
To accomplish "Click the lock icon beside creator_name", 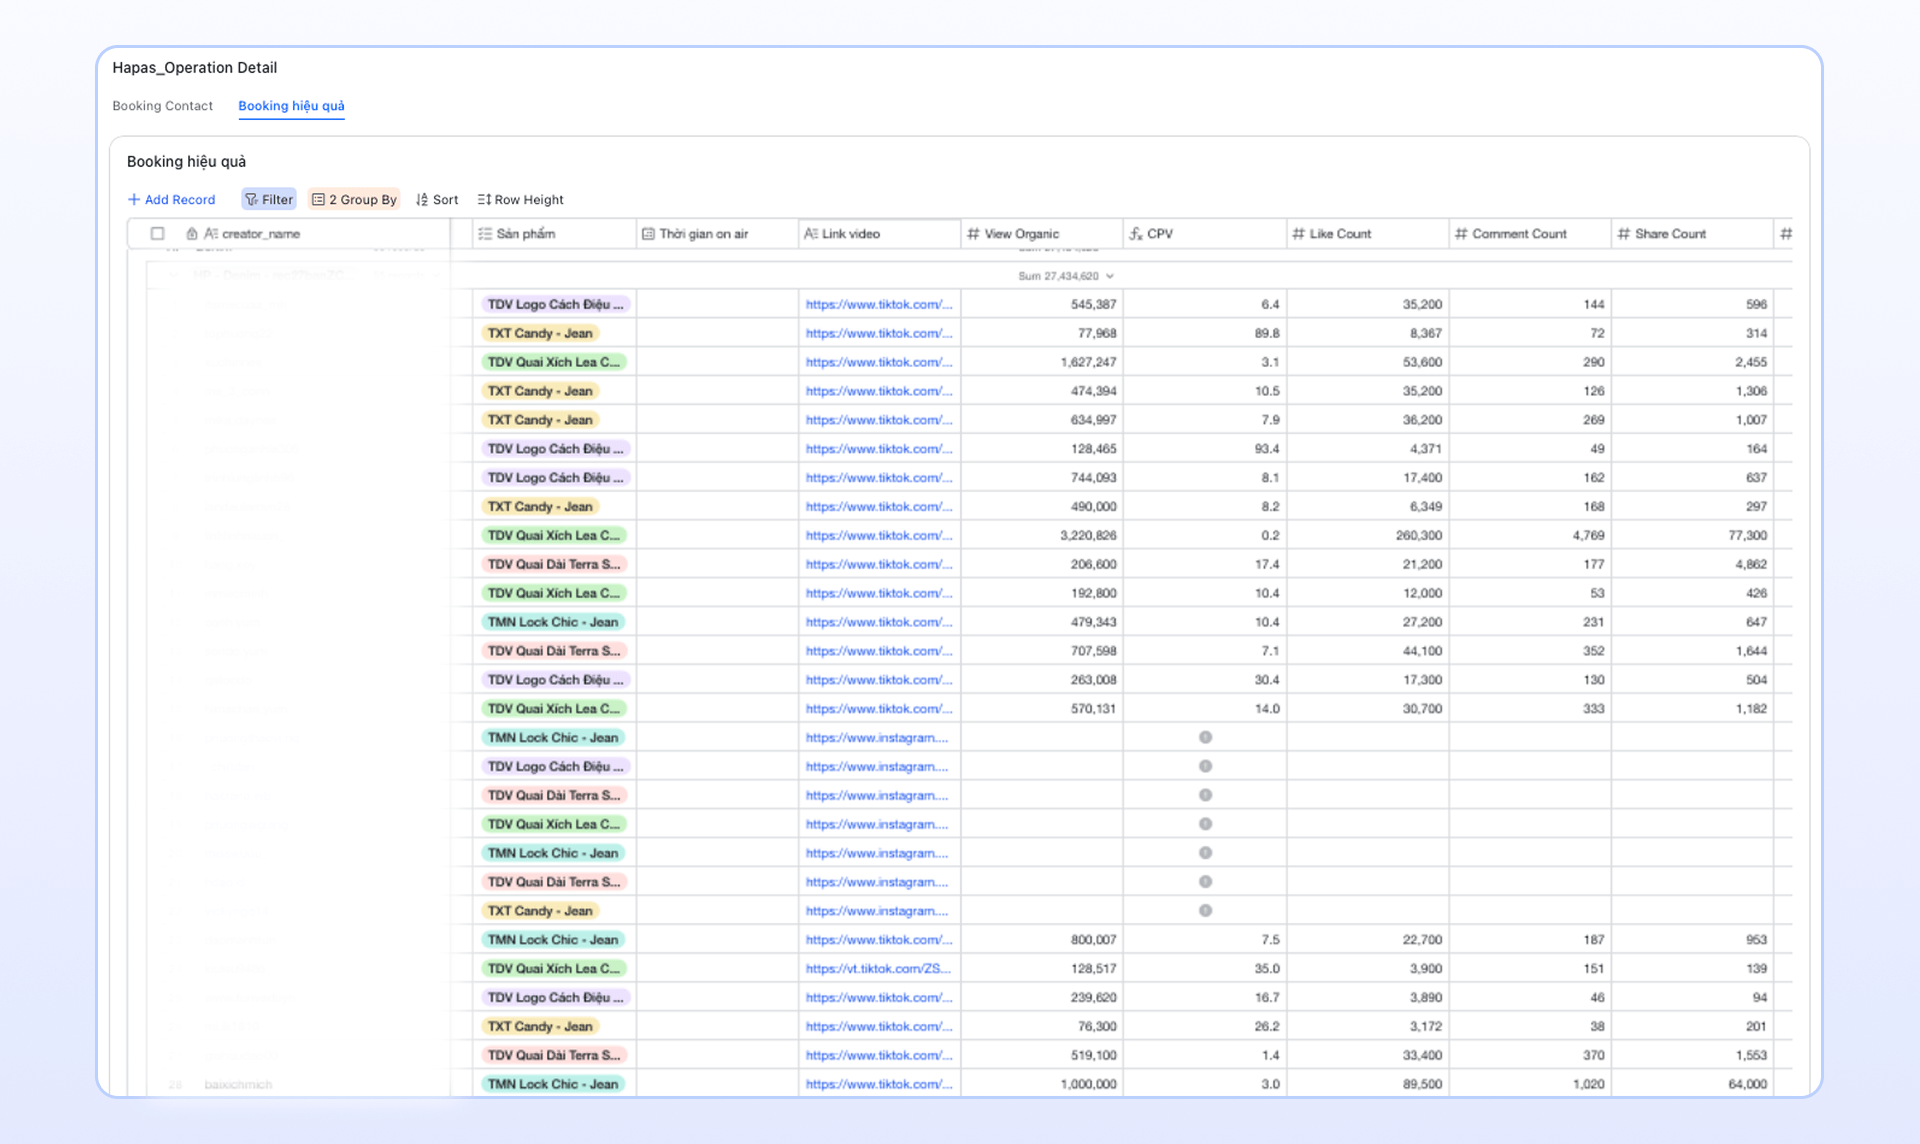I will pos(192,234).
